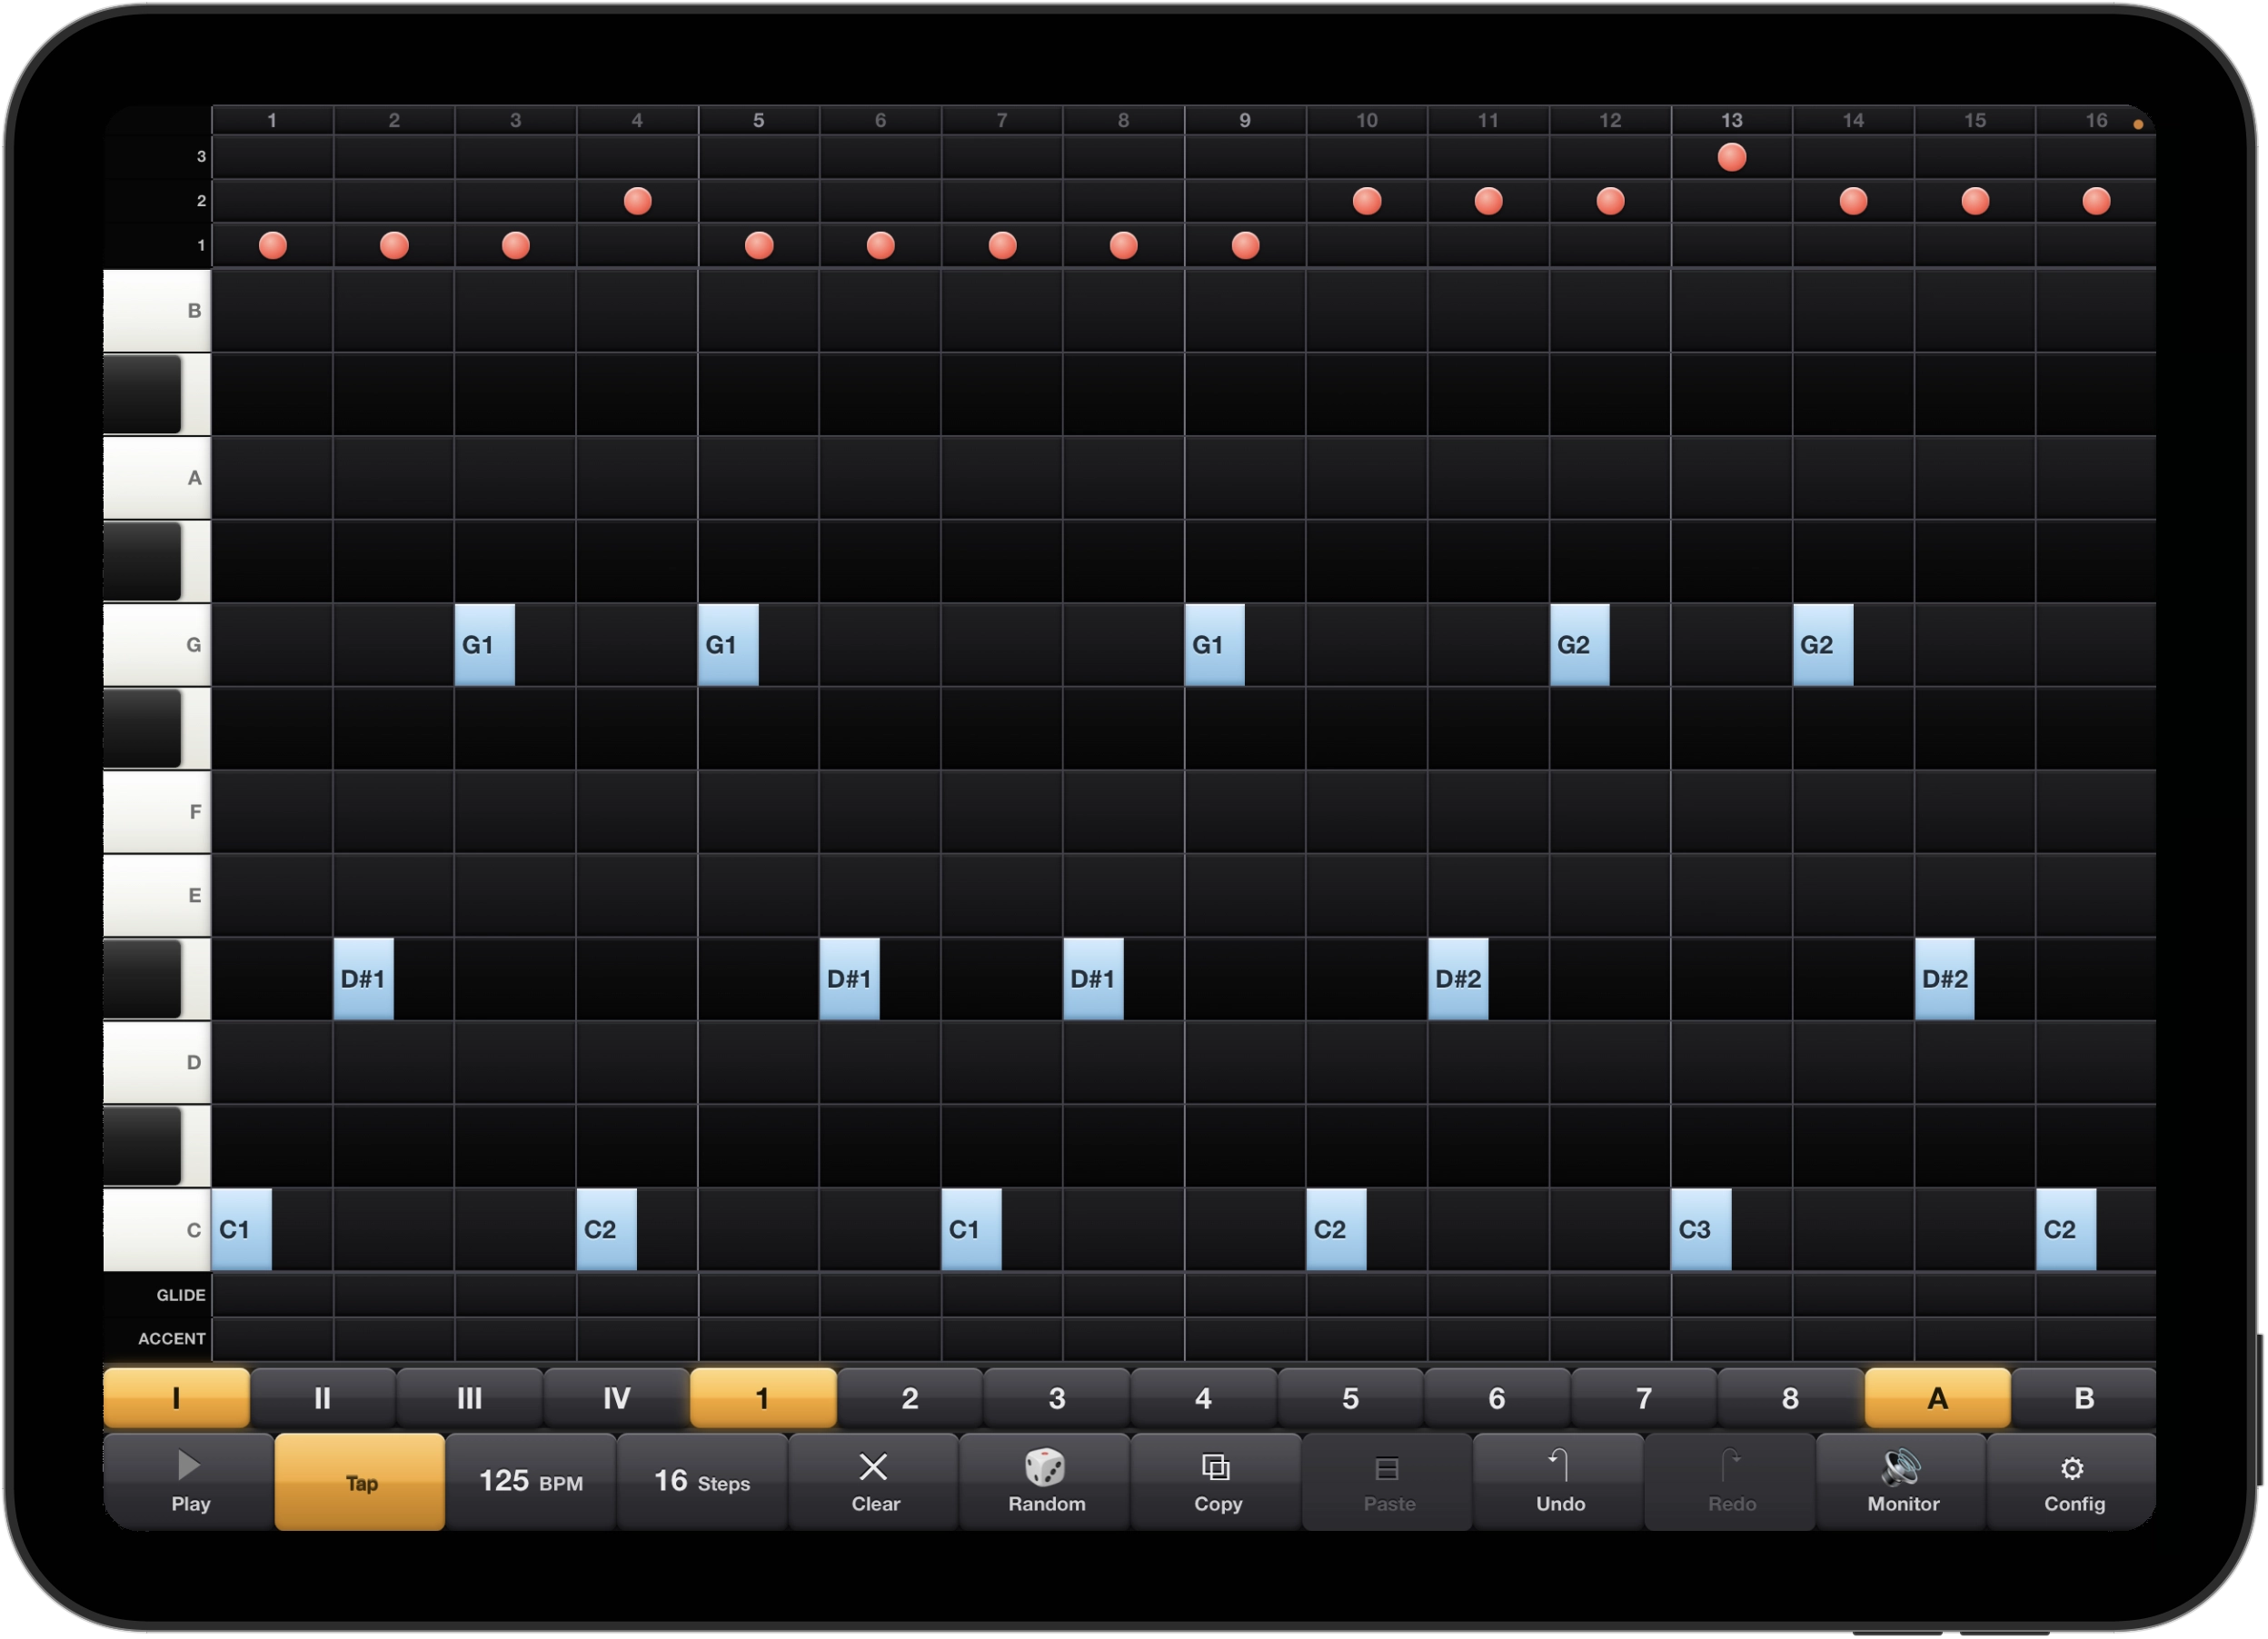The image size is (2268, 1639).
Task: Switch to pattern variation B
Action: 2084,1398
